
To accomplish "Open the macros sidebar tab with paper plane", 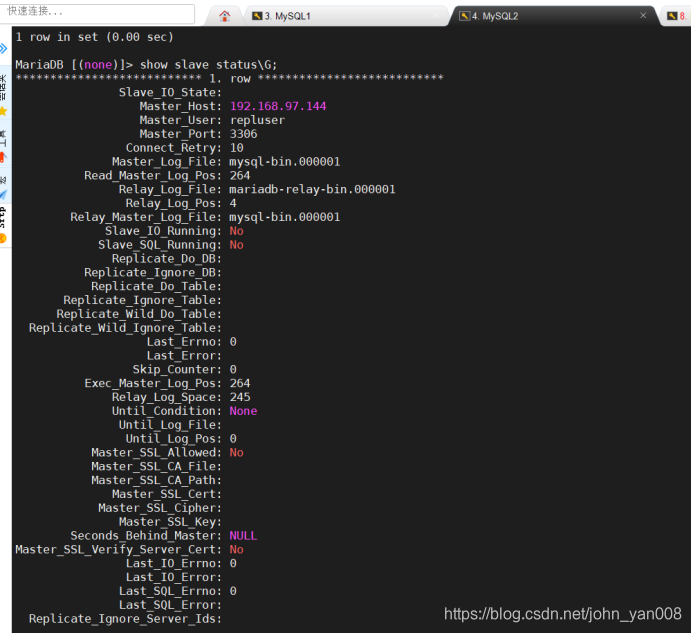I will tap(4, 187).
